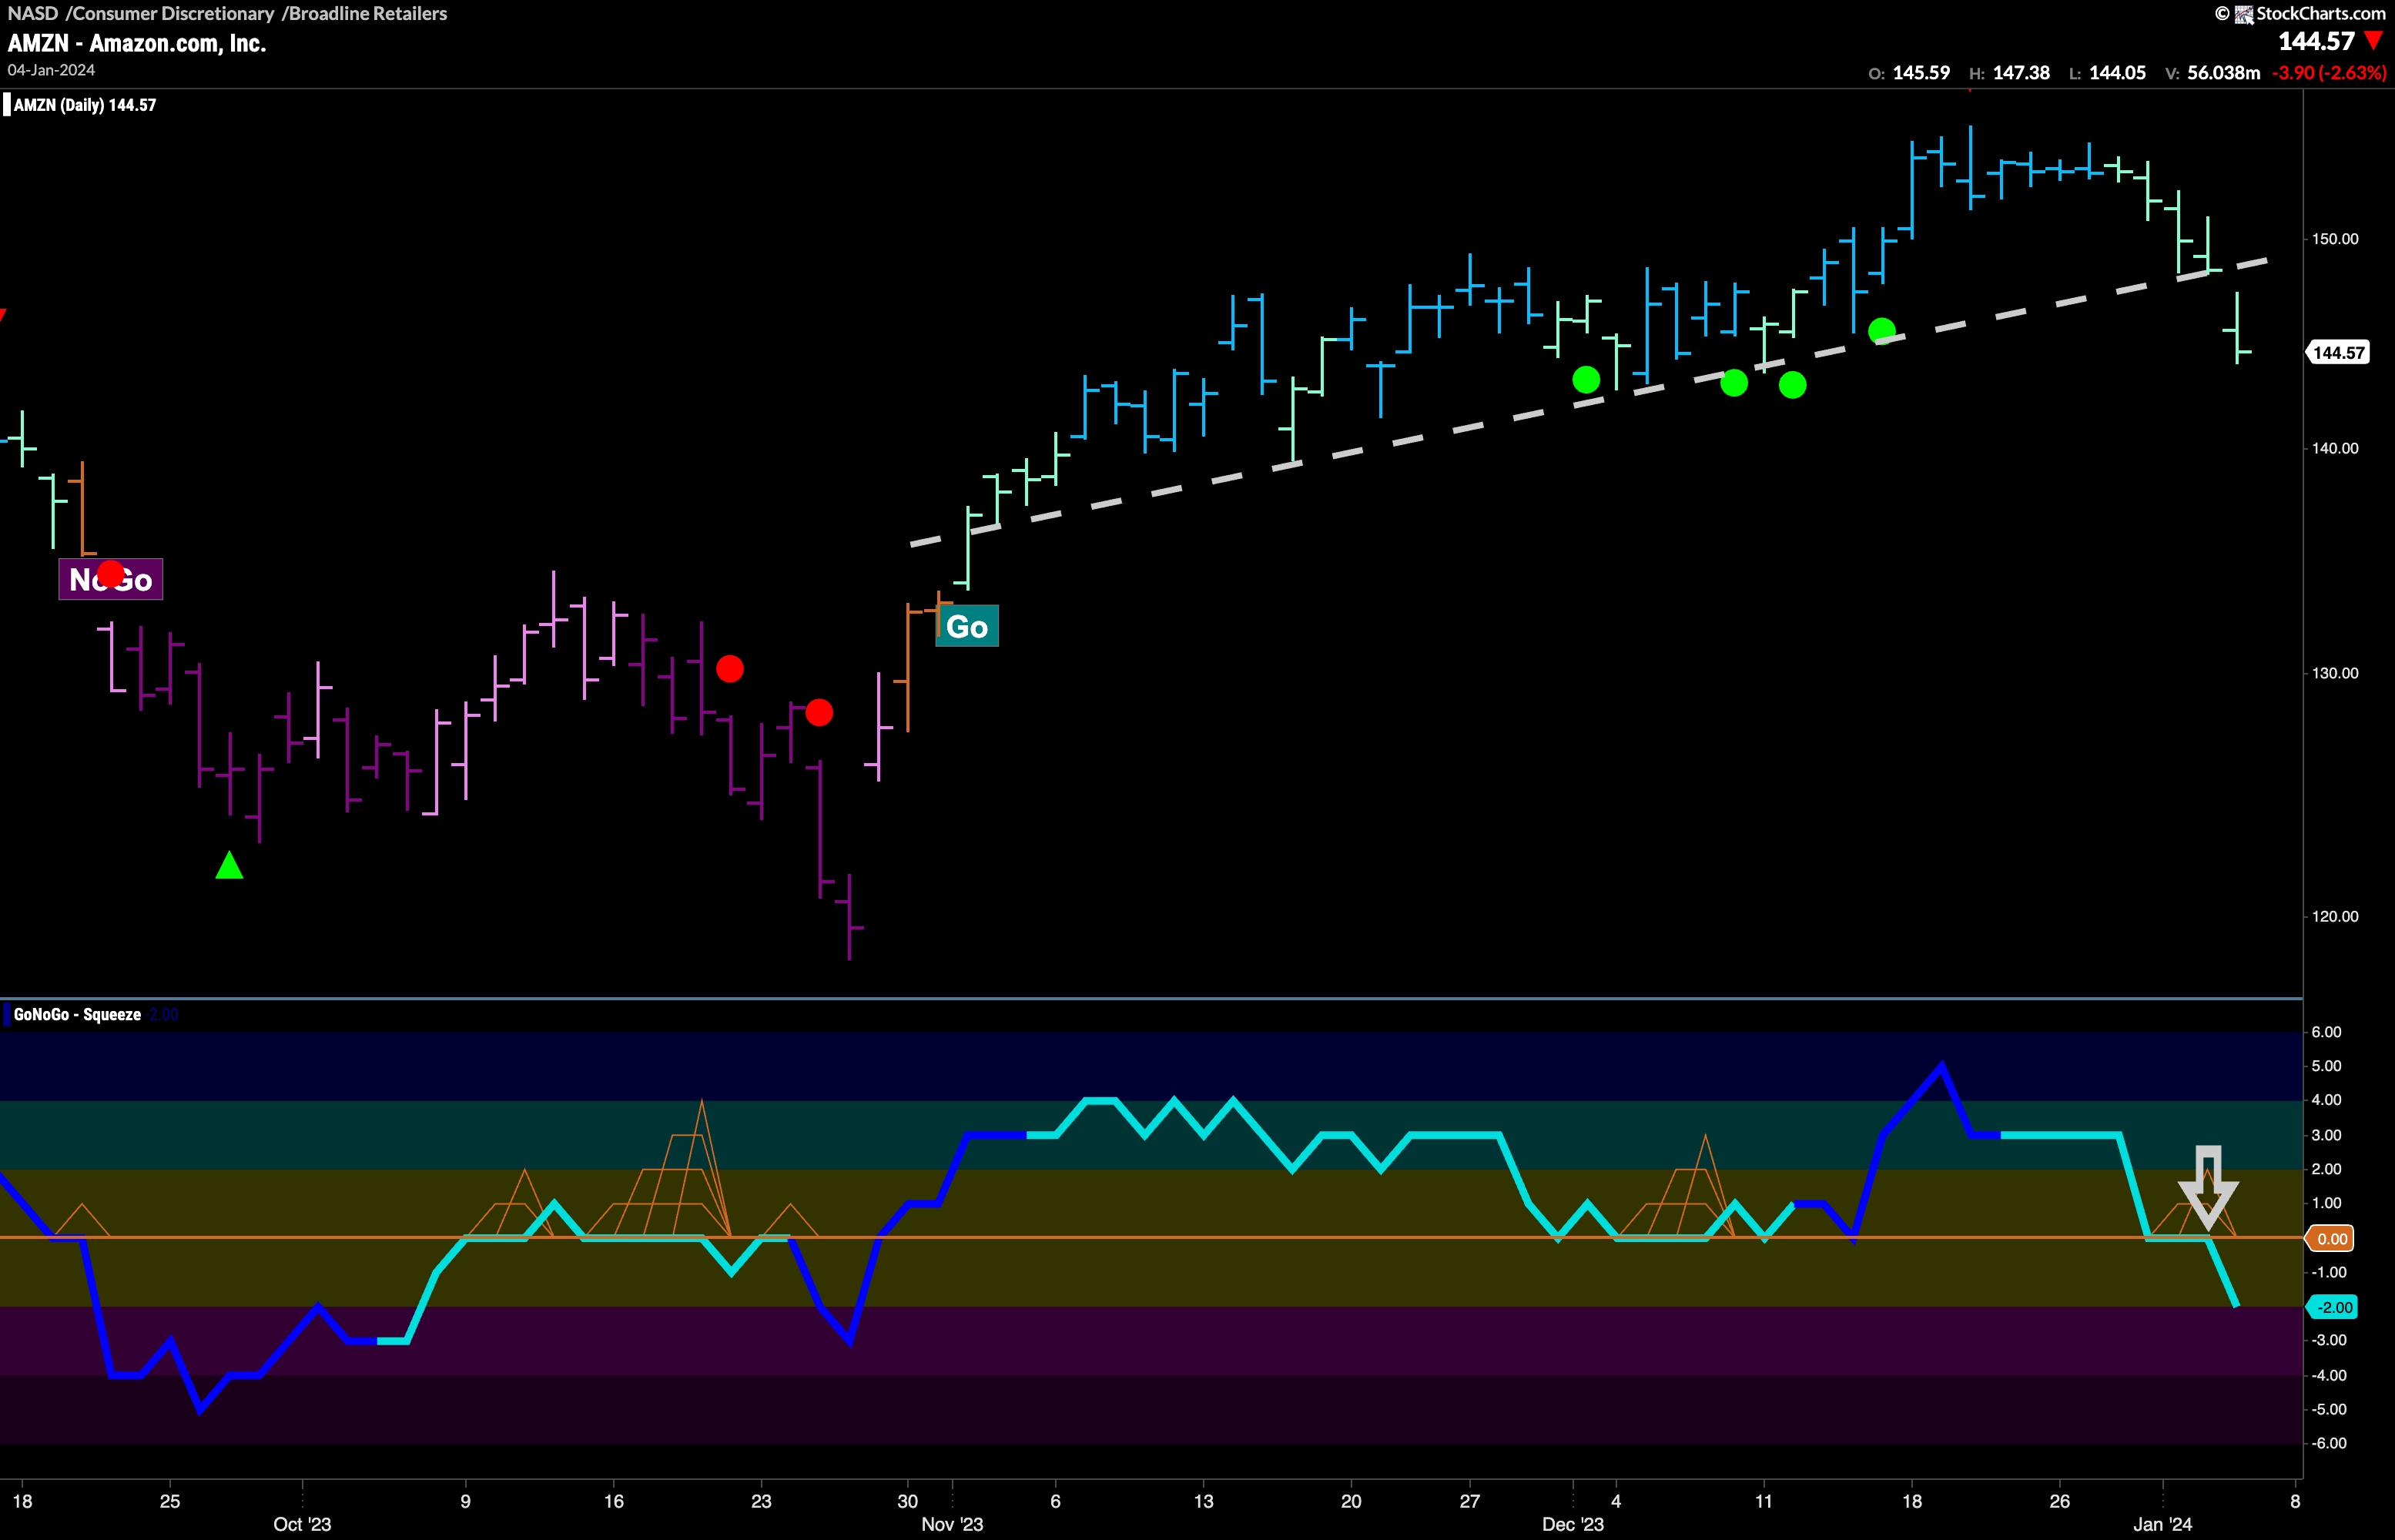Click the -4.00 oscillator axis label
Image resolution: width=2395 pixels, height=1540 pixels.
coord(2328,1375)
